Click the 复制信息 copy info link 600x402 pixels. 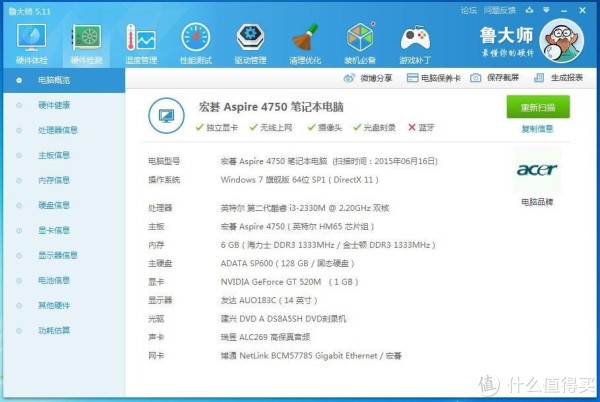pyautogui.click(x=537, y=129)
